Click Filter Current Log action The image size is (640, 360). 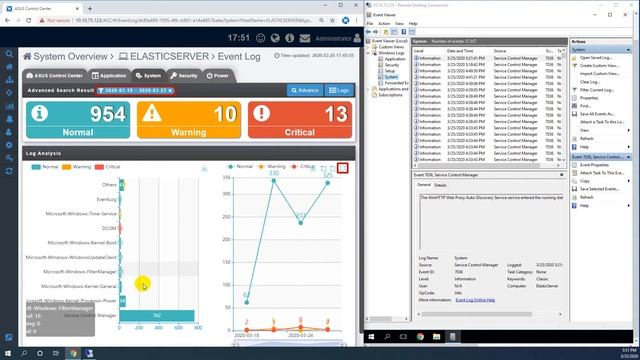point(597,90)
